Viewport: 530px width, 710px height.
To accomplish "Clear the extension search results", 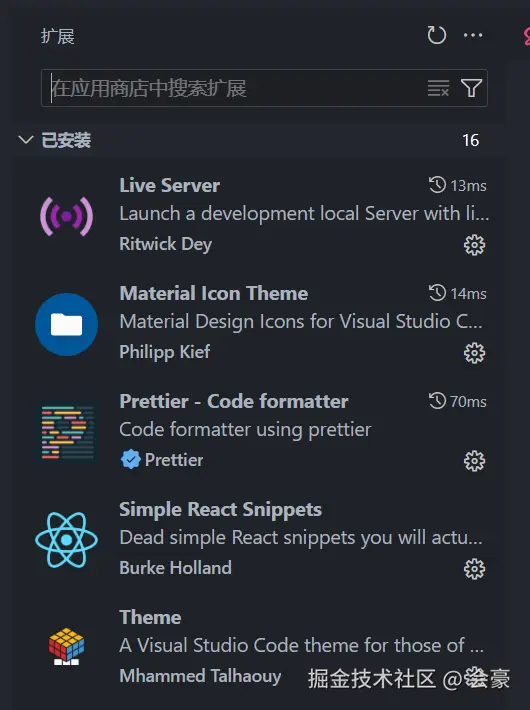I will (438, 88).
